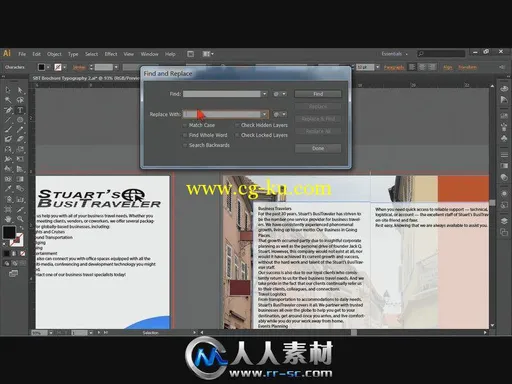The width and height of the screenshot is (512, 384).
Task: Open the Symbols panel icon
Action: tap(504, 138)
